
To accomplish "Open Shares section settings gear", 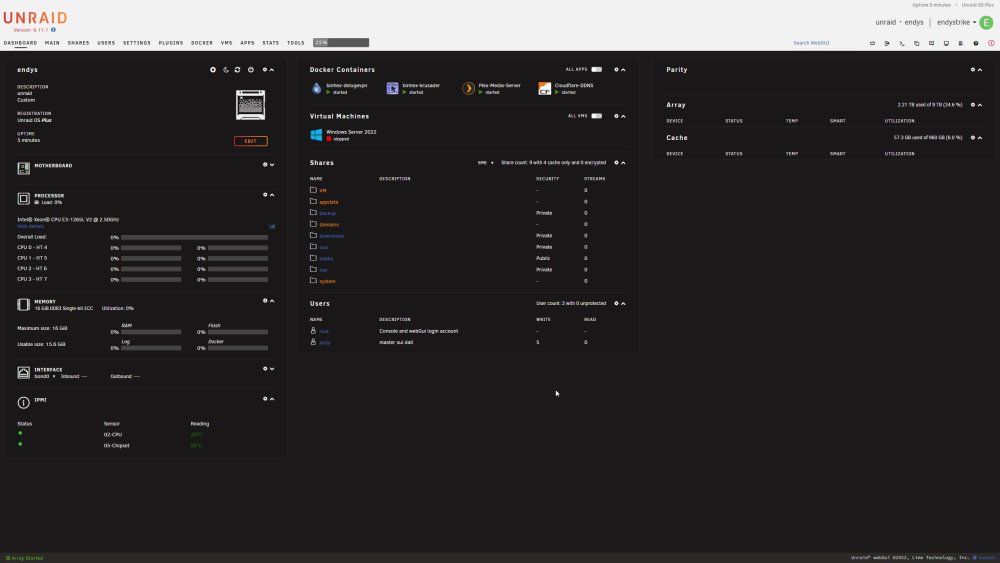I will [616, 163].
